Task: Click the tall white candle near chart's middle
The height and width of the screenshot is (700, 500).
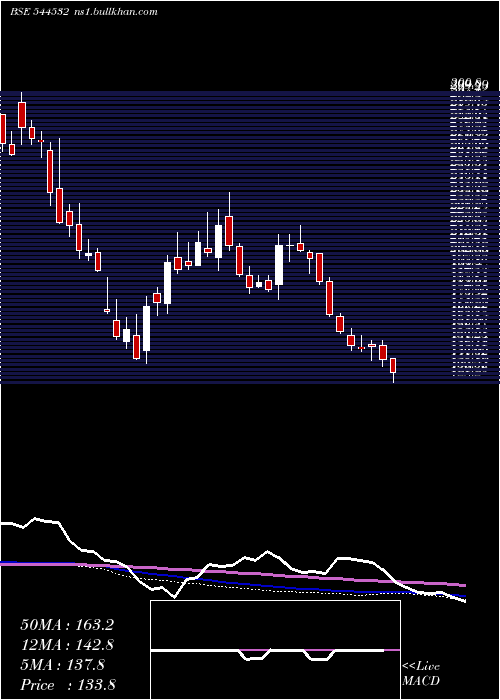Action: pyautogui.click(x=279, y=266)
